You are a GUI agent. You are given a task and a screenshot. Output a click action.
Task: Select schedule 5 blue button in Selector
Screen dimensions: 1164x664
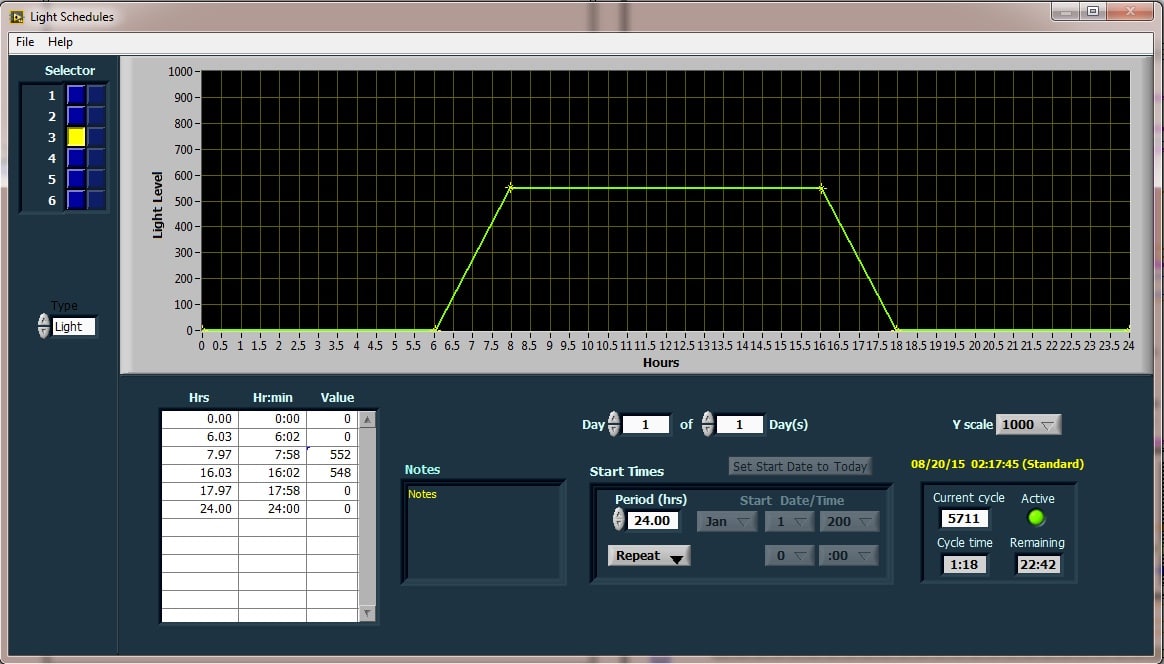point(76,178)
